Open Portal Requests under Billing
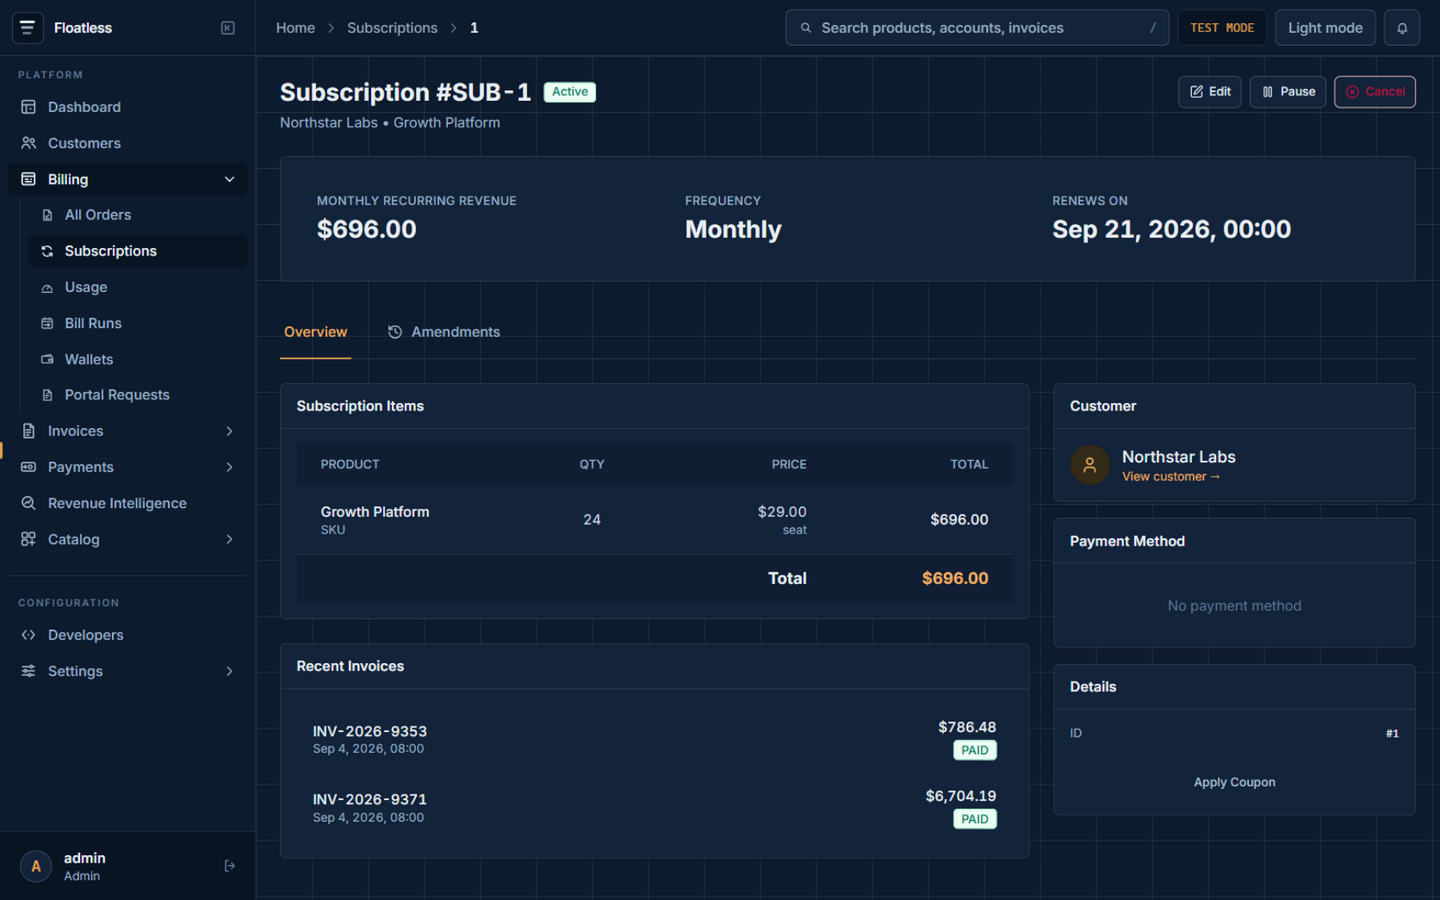The image size is (1440, 900). tap(138, 395)
